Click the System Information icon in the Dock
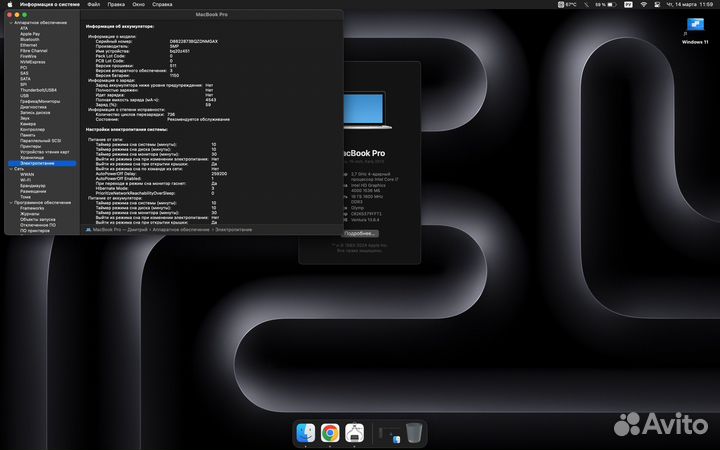Screen dimensions: 720x450 354,433
